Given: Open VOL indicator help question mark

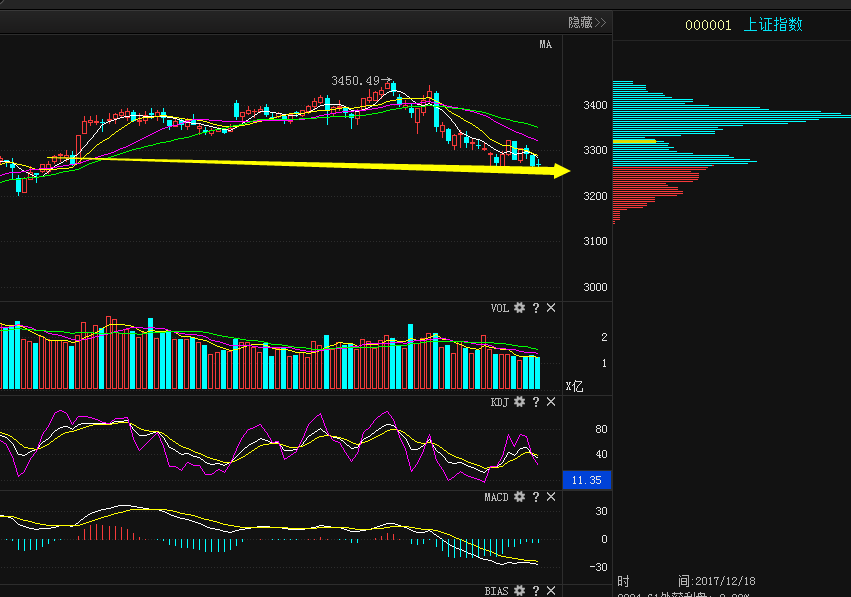Looking at the screenshot, I should 536,308.
